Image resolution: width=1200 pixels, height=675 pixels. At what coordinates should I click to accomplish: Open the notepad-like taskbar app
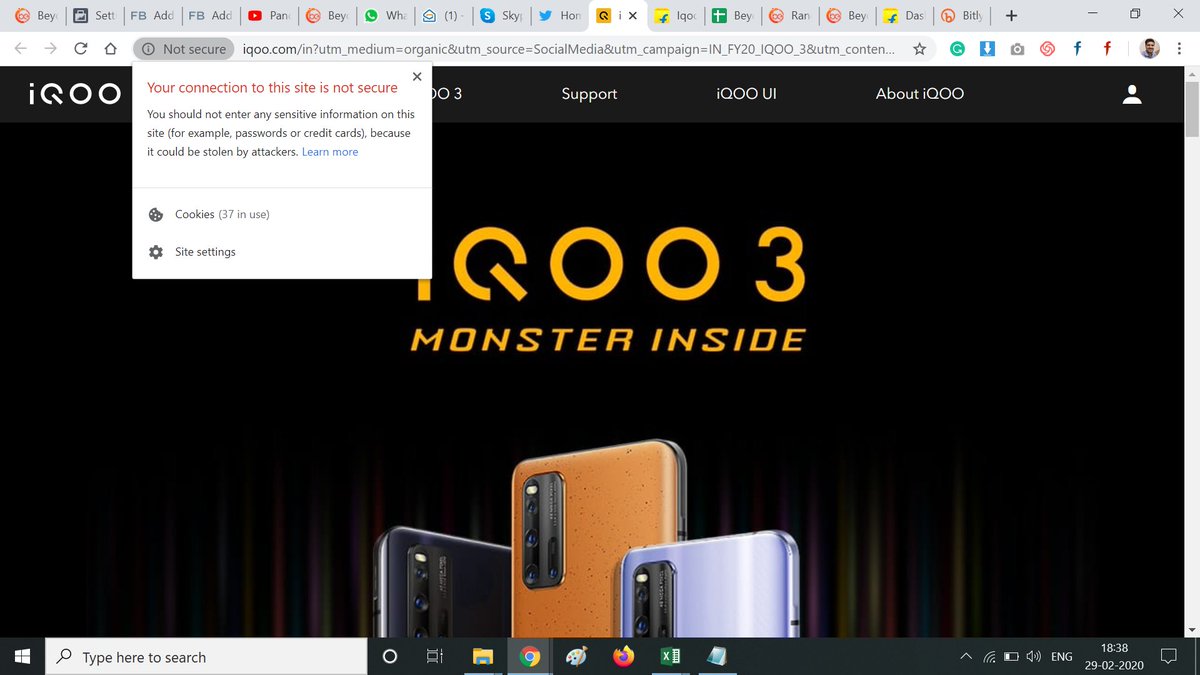click(x=716, y=657)
